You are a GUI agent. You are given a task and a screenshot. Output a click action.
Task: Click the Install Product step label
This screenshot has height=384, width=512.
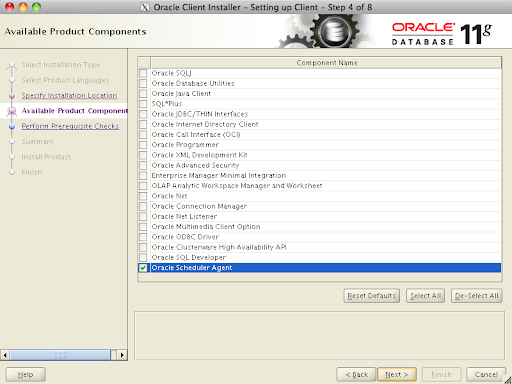point(46,157)
